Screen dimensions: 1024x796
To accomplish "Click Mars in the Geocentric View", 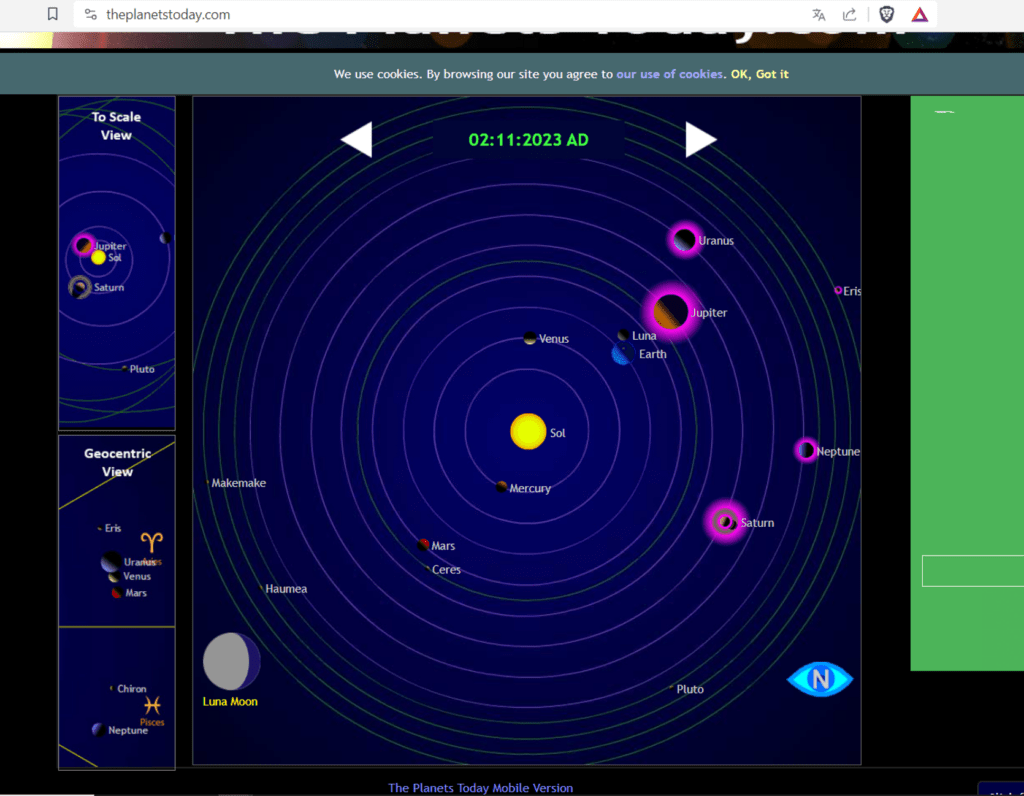I will tap(117, 593).
